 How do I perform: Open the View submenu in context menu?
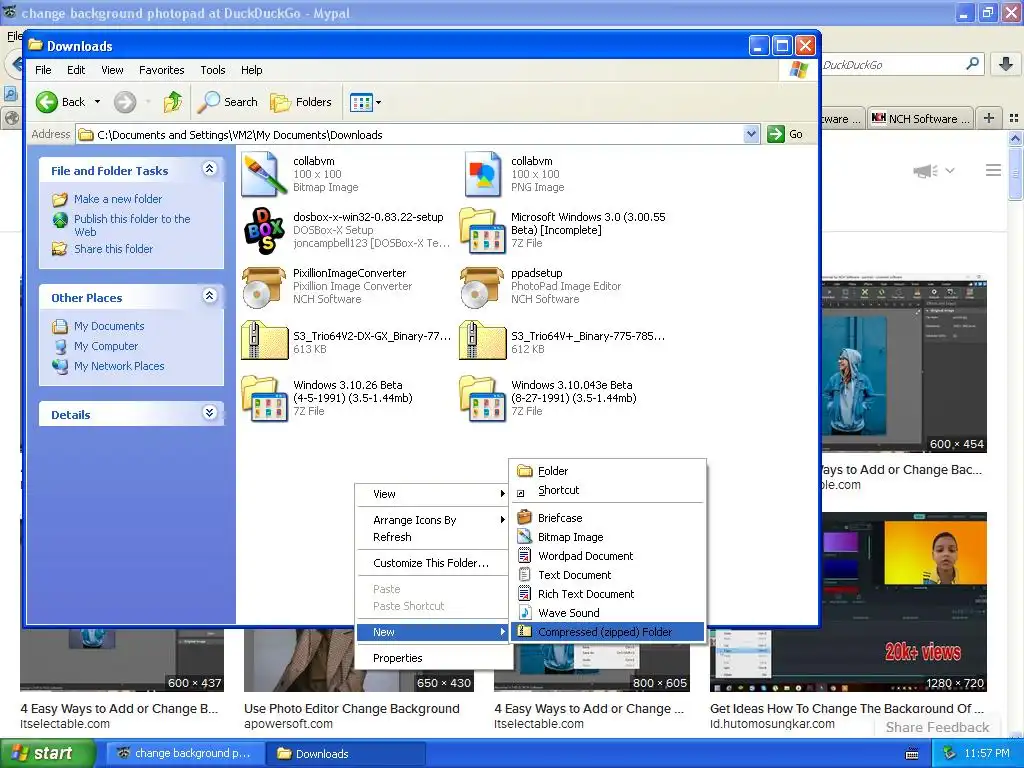432,494
